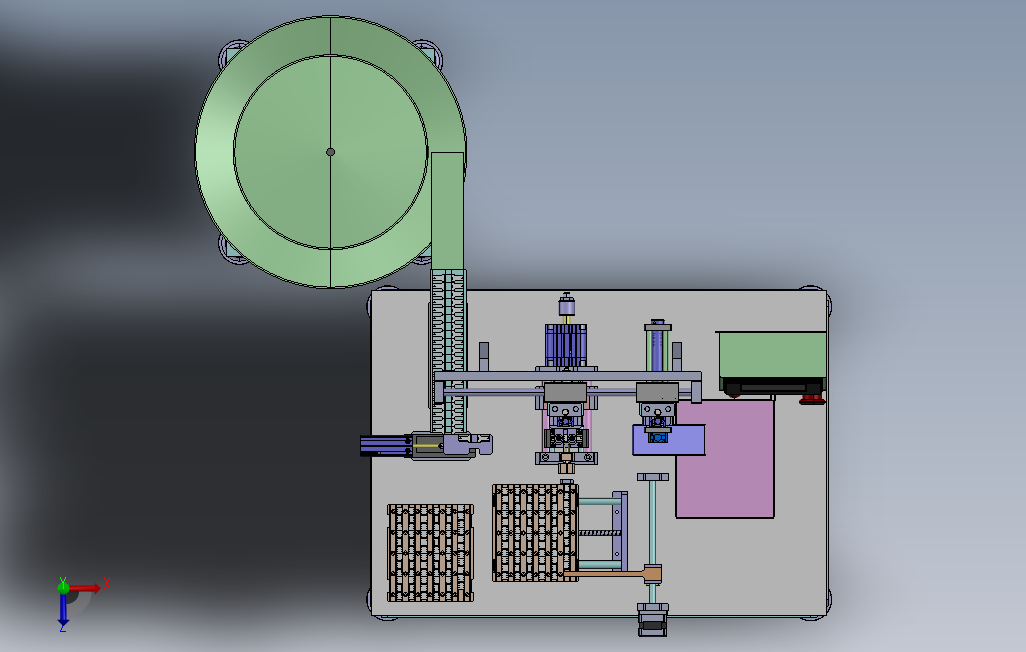Select the inner disc of the bowl feeder
This screenshot has width=1026, height=652.
330,152
